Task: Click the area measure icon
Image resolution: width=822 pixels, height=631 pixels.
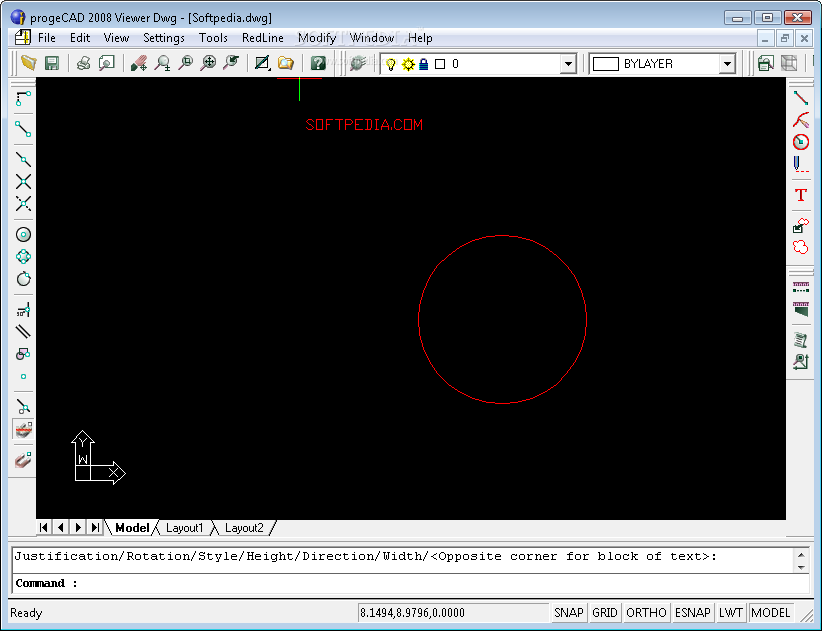Action: click(x=801, y=309)
